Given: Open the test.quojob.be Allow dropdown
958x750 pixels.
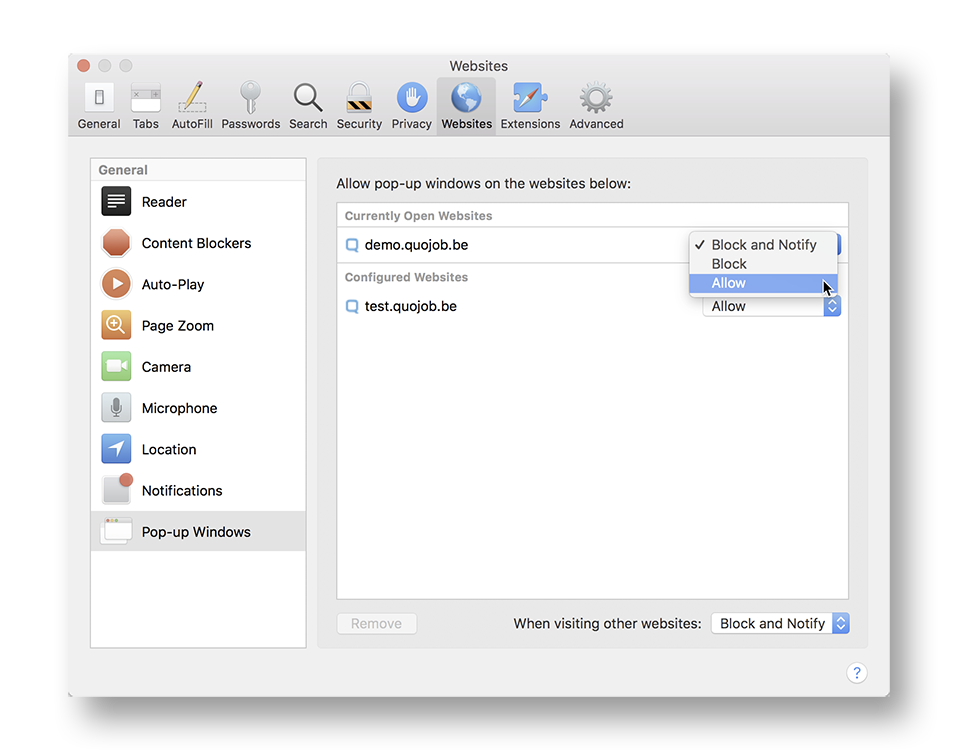Looking at the screenshot, I should click(x=772, y=306).
